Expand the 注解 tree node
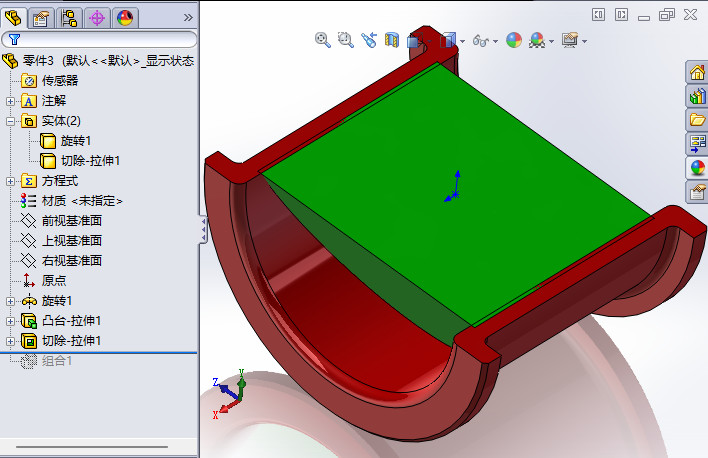 tap(10, 101)
